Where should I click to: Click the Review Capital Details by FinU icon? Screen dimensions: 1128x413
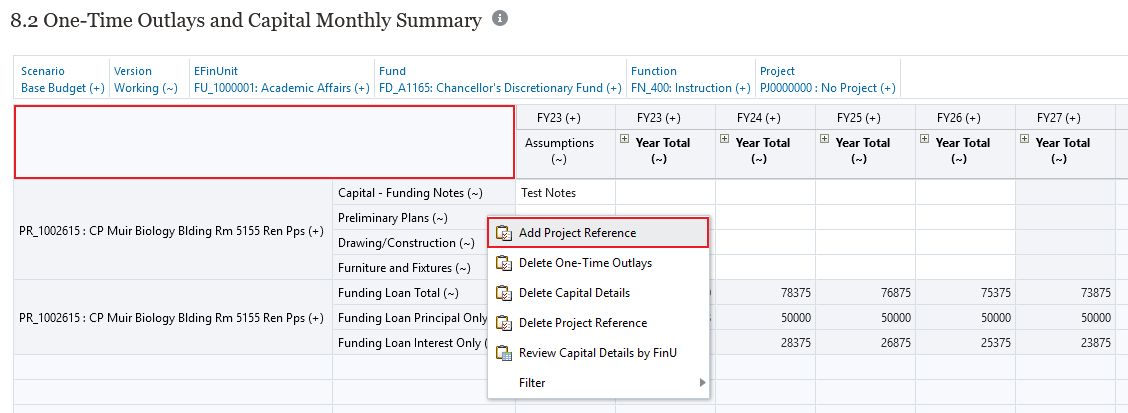[x=504, y=353]
